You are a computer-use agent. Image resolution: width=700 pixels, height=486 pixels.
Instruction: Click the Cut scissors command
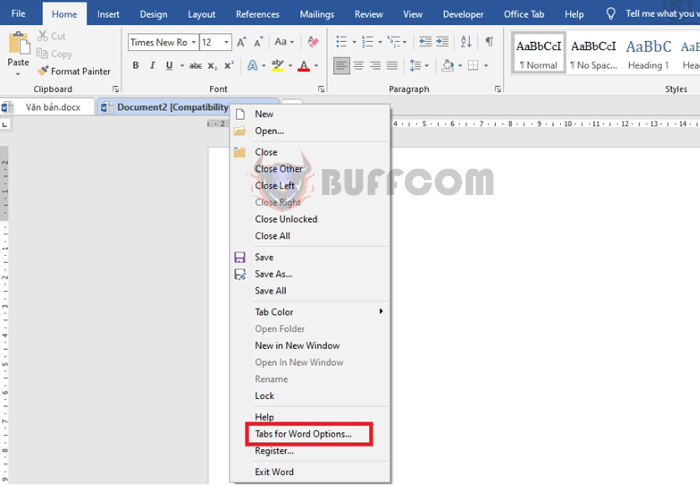point(52,36)
